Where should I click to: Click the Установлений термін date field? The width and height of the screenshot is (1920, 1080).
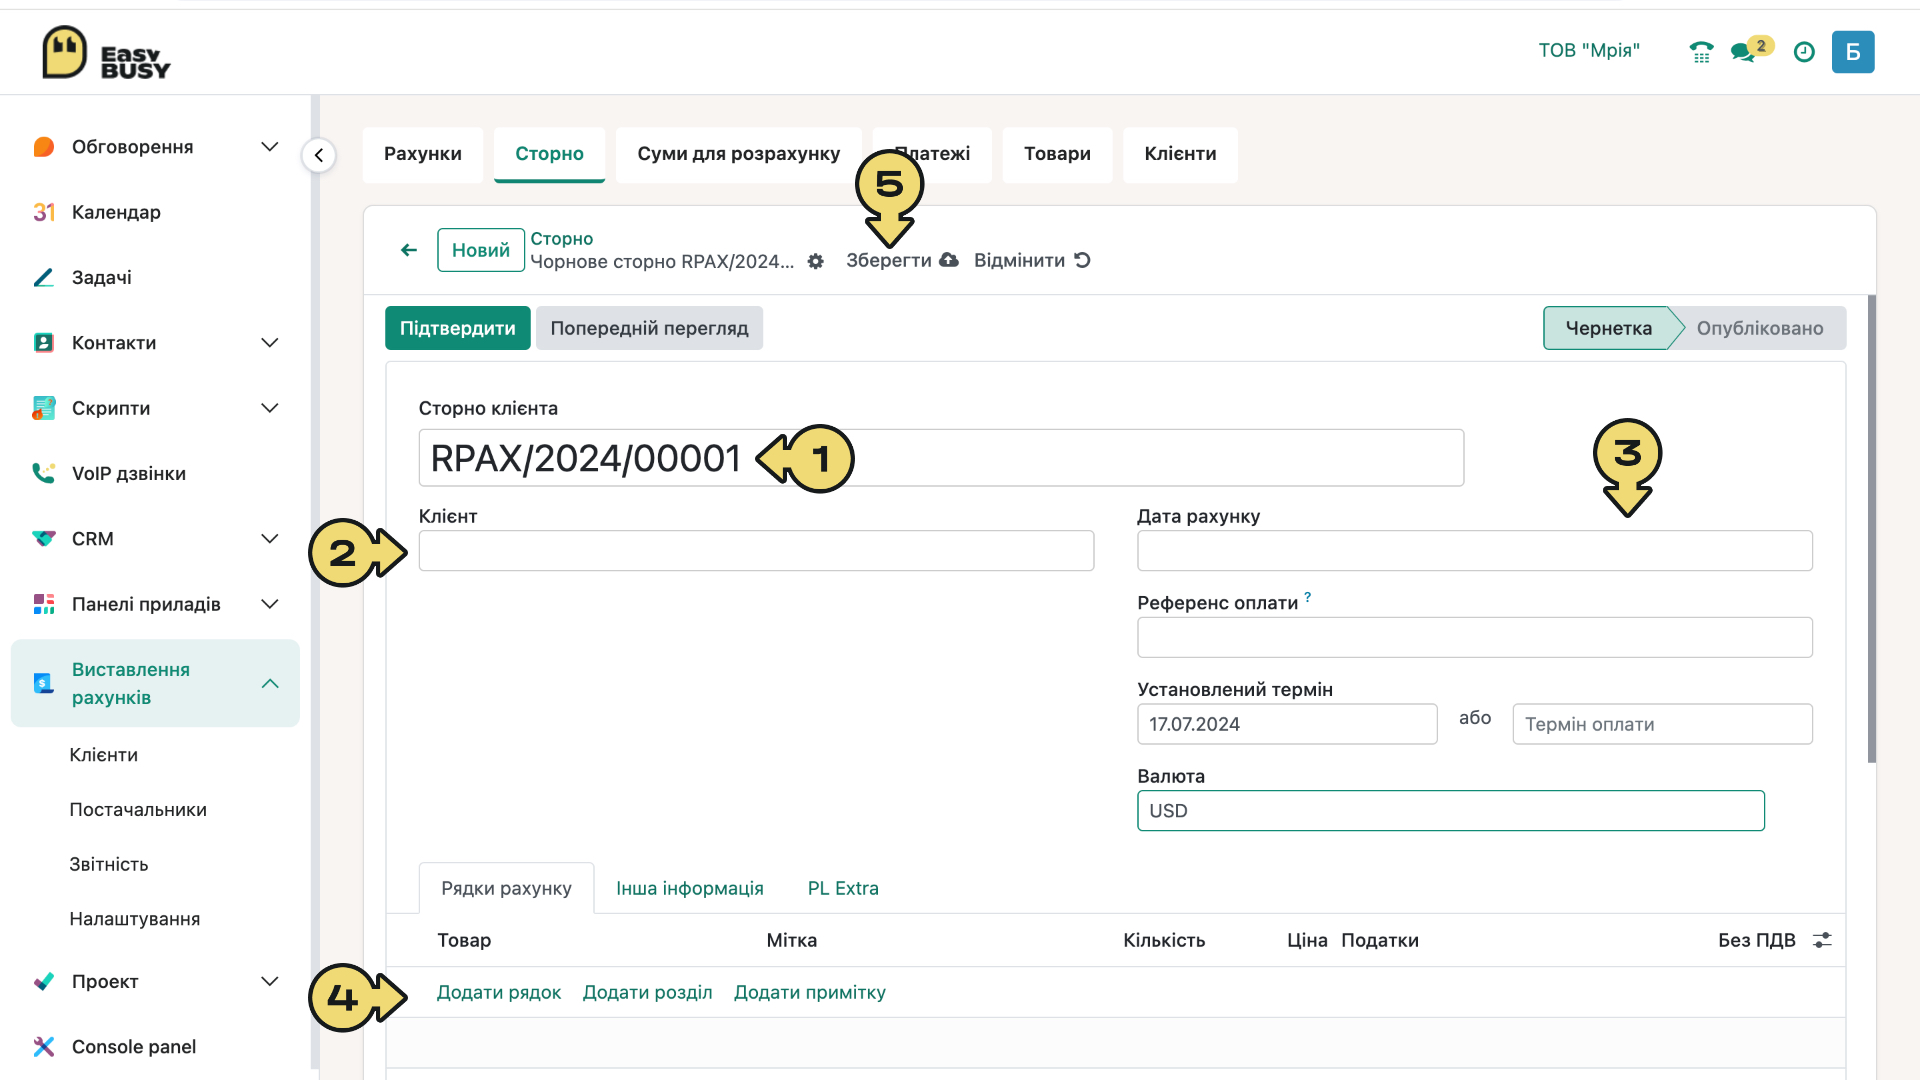pyautogui.click(x=1287, y=724)
